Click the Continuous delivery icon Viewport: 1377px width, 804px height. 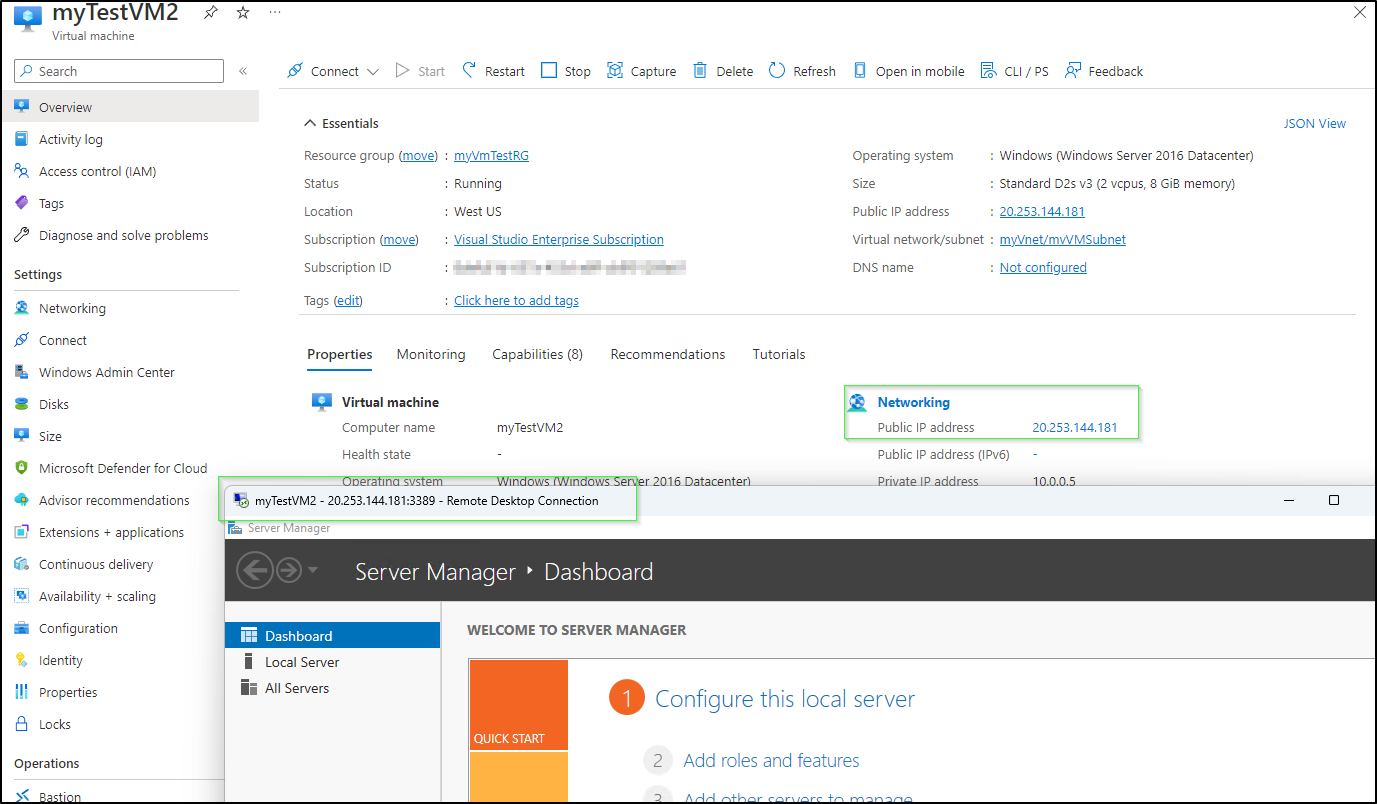(21, 564)
